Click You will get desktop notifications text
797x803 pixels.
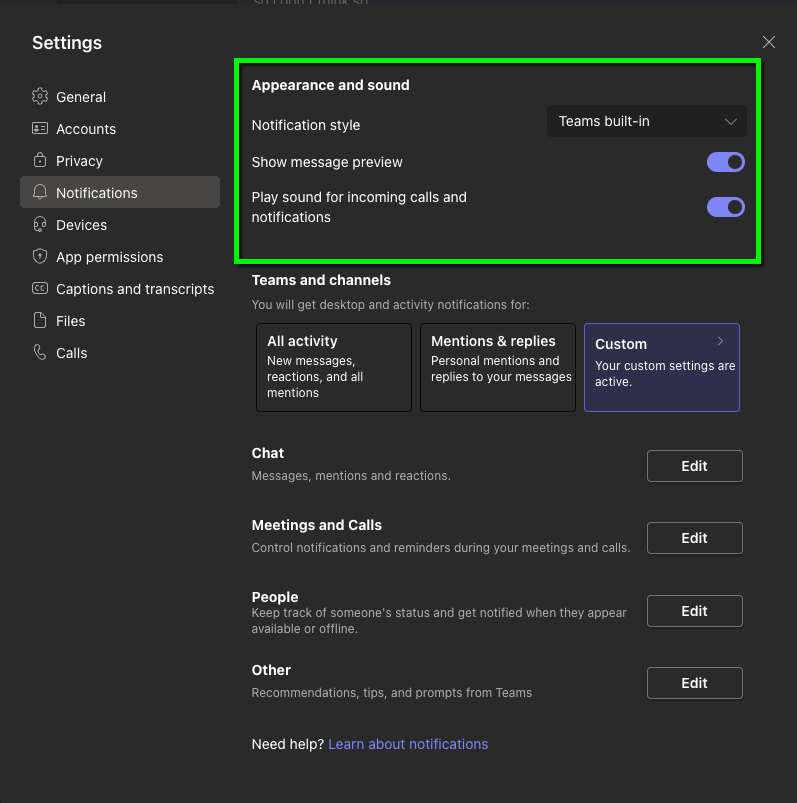390,305
